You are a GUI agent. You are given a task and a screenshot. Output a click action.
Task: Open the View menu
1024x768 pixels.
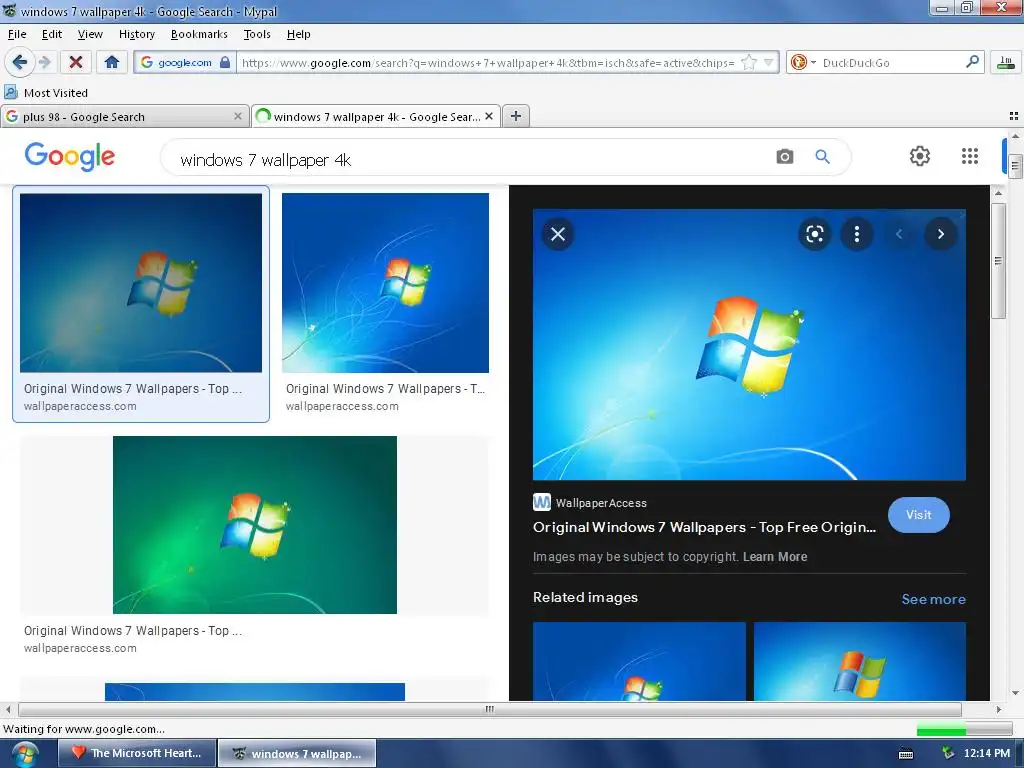coord(89,34)
